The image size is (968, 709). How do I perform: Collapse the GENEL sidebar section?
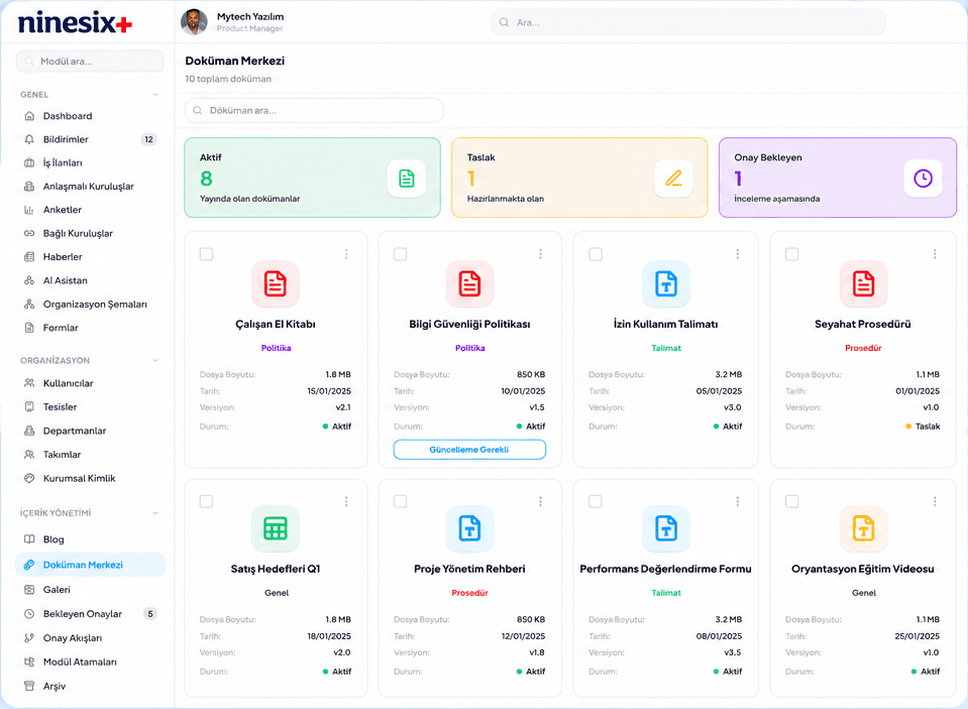click(x=155, y=94)
